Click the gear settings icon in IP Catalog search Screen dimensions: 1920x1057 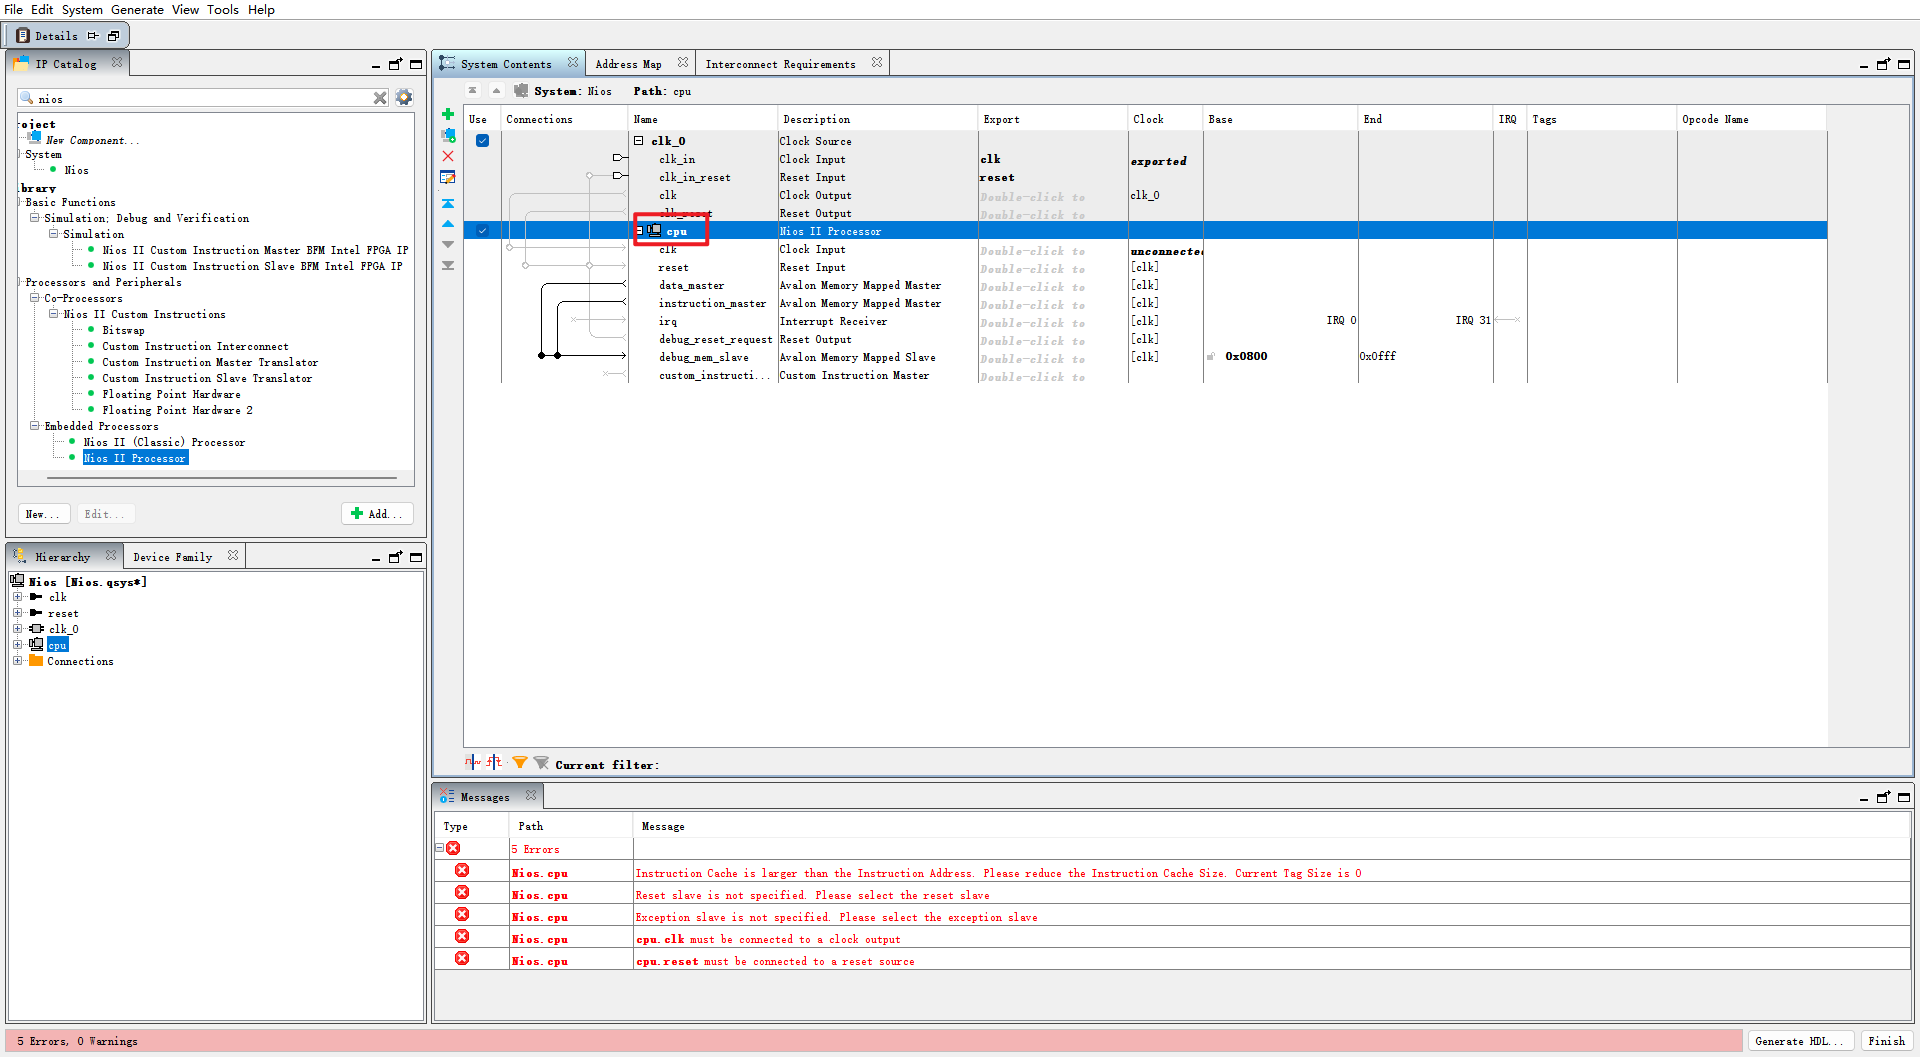click(404, 98)
